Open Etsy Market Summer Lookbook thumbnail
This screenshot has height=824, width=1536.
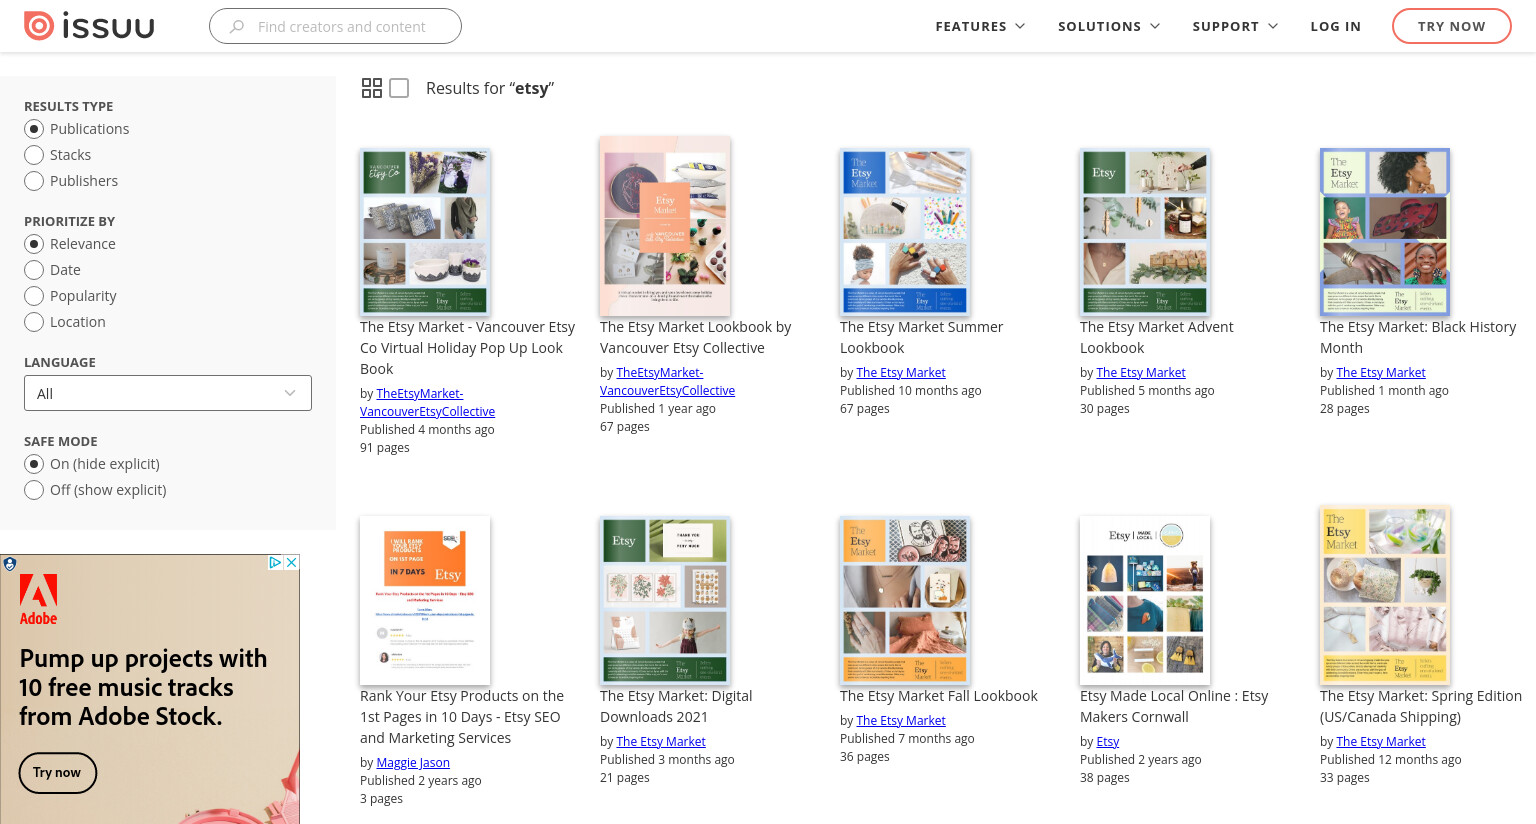tap(905, 232)
